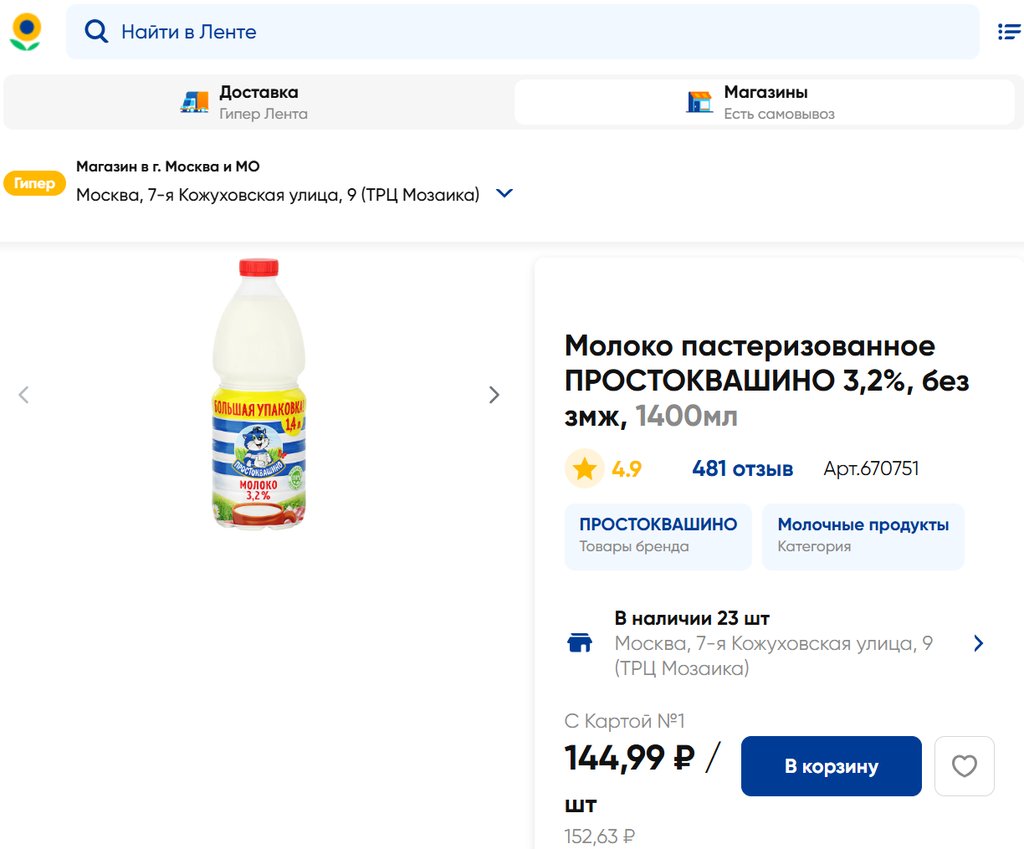The width and height of the screenshot is (1024, 849).
Task: Show next product image
Action: (494, 395)
